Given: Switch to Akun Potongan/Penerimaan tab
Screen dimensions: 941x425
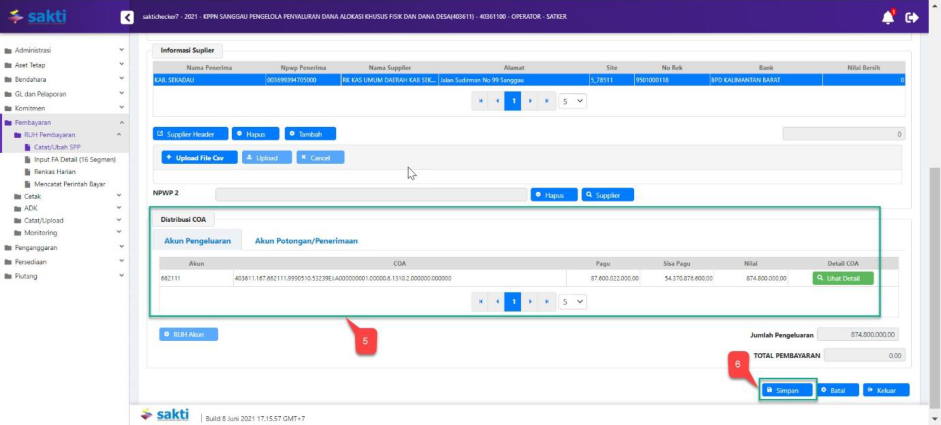Looking at the screenshot, I should (x=306, y=241).
